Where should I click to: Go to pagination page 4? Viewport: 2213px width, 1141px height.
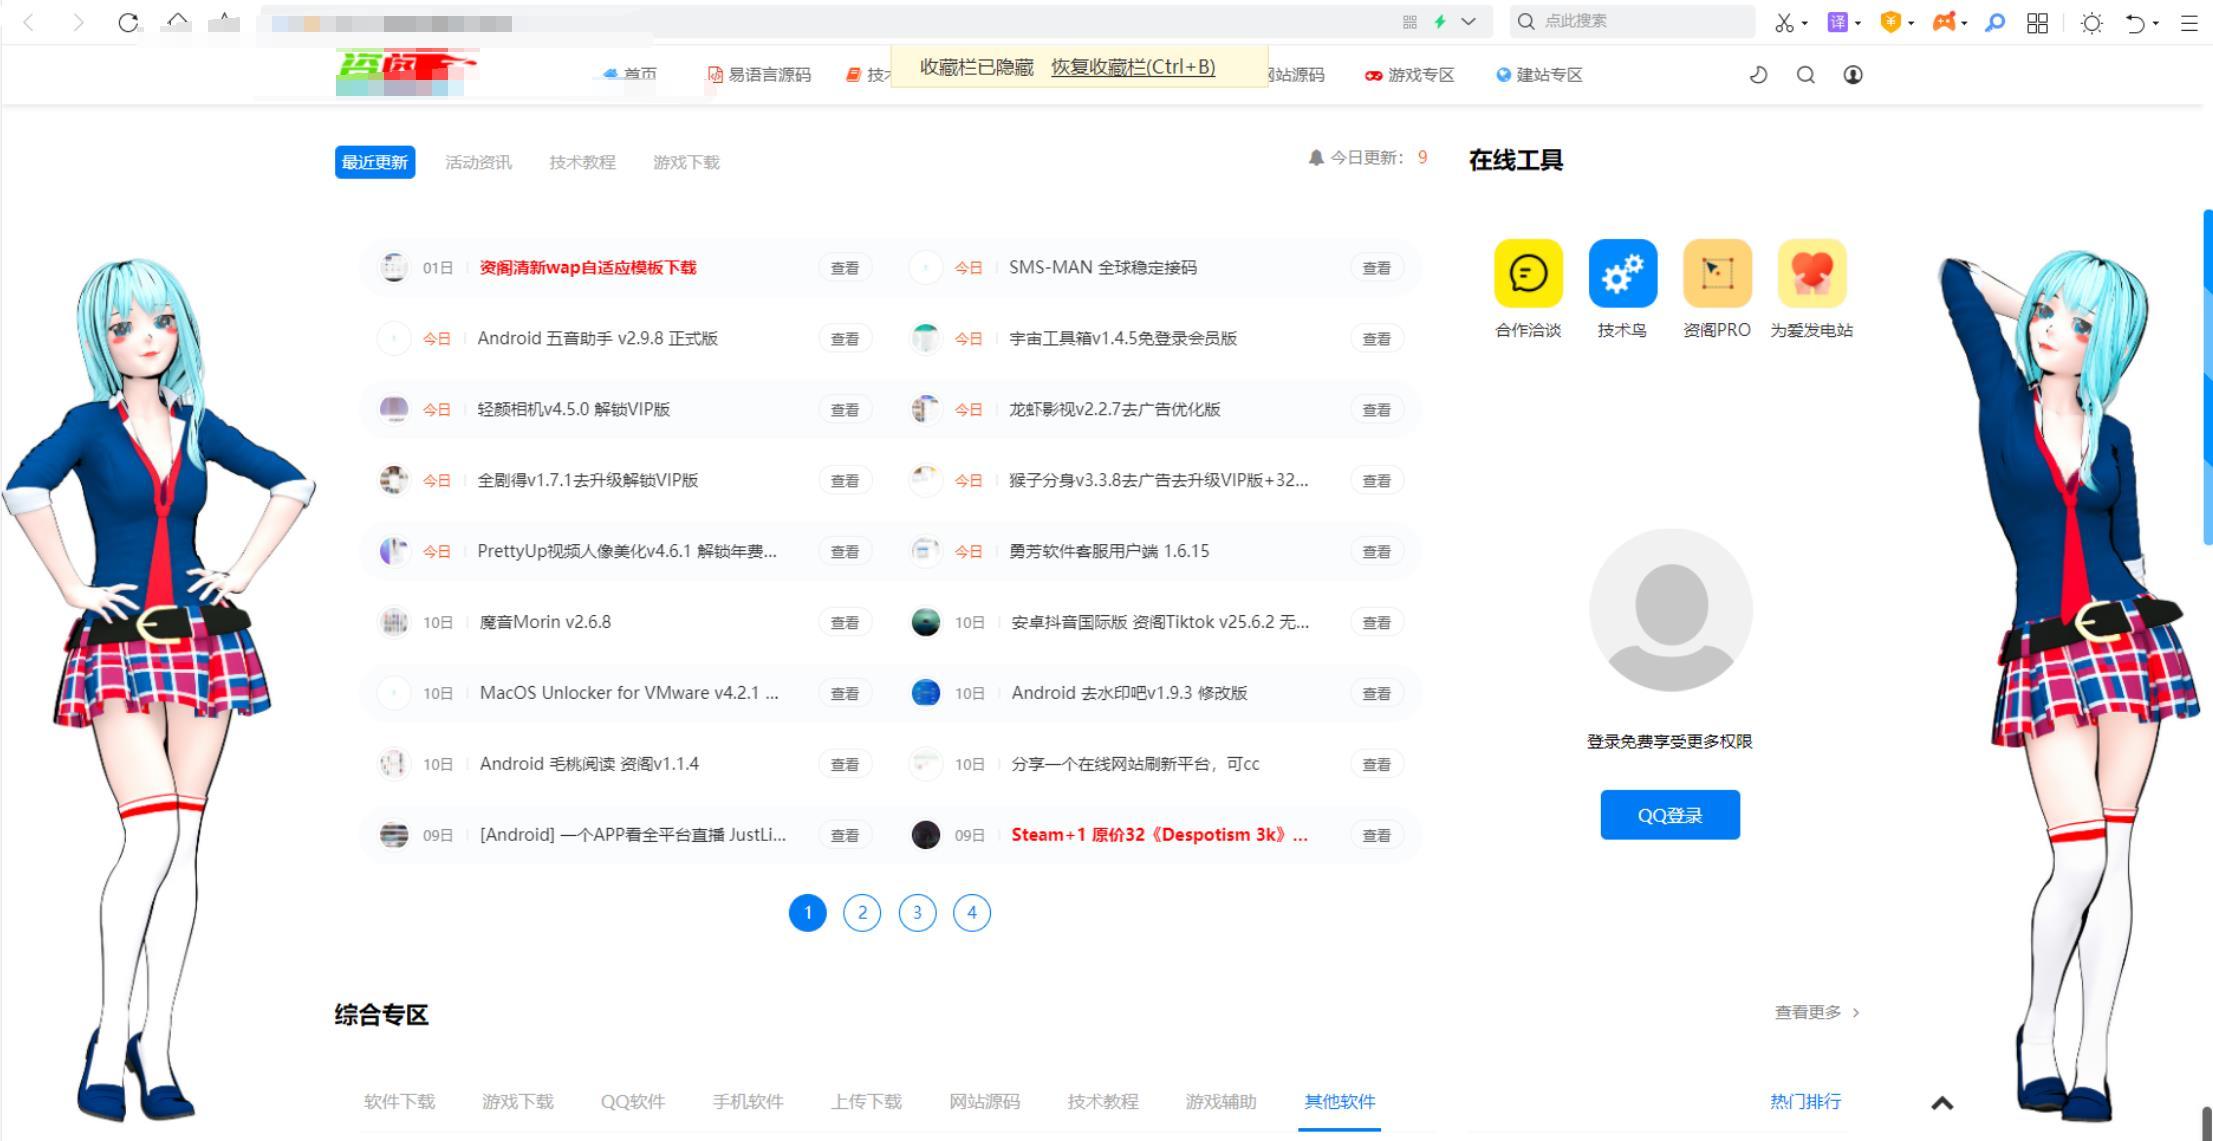972,912
